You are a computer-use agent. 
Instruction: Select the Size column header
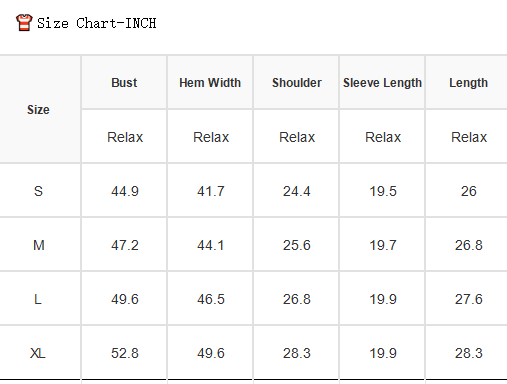(x=38, y=110)
